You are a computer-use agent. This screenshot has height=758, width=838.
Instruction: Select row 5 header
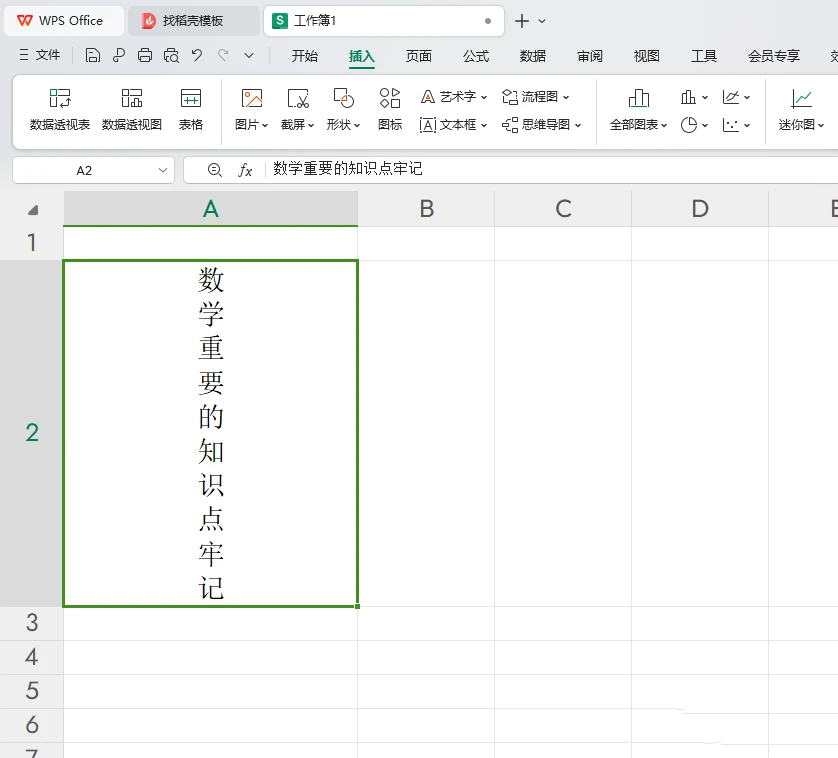point(32,691)
